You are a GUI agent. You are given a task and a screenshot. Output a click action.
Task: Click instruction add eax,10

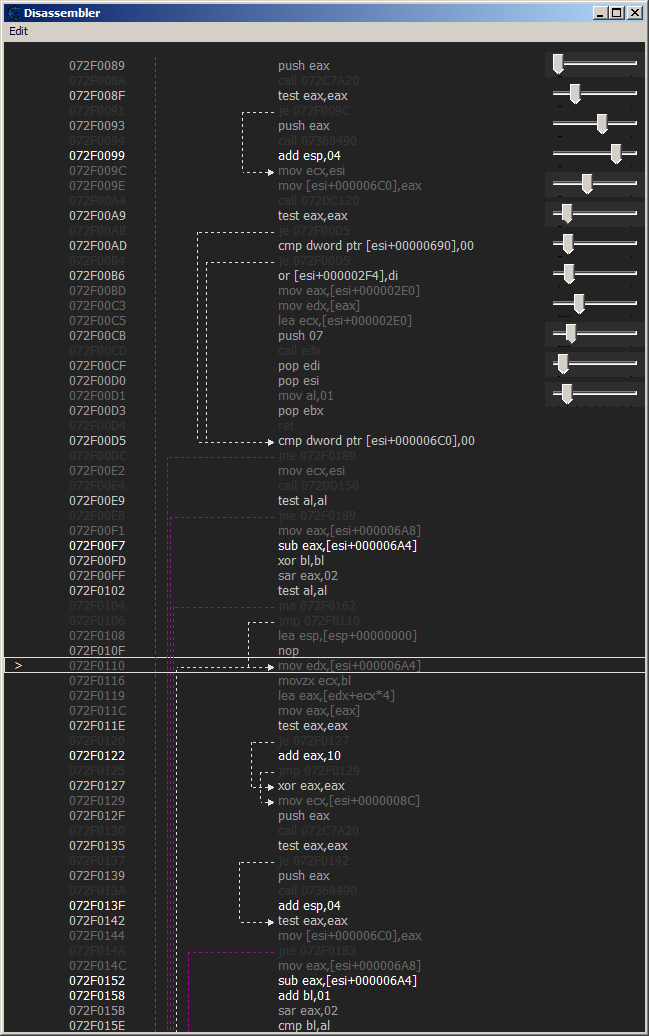pos(309,756)
